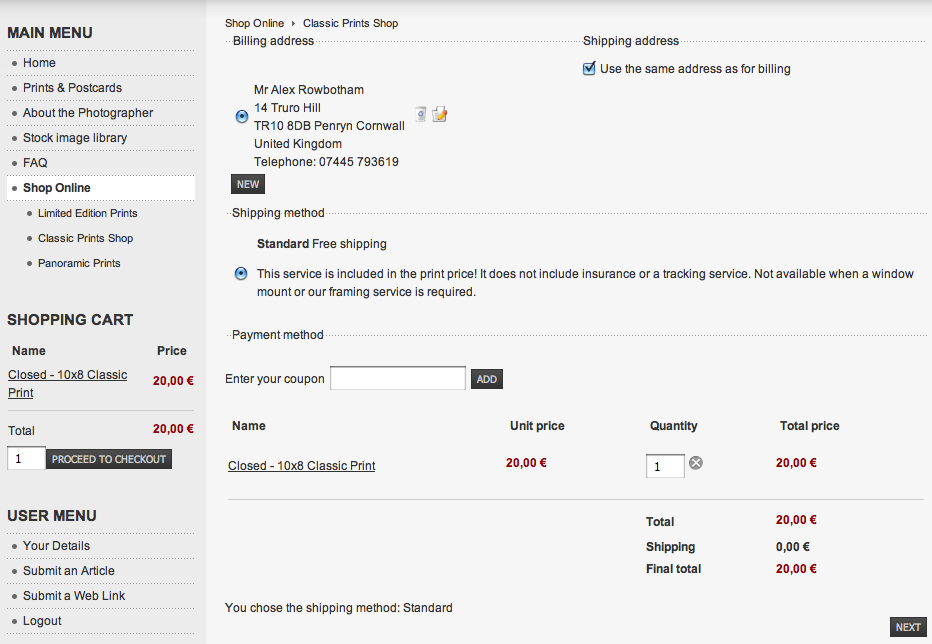
Task: Edit billing address with the pencil icon
Action: pyautogui.click(x=439, y=114)
